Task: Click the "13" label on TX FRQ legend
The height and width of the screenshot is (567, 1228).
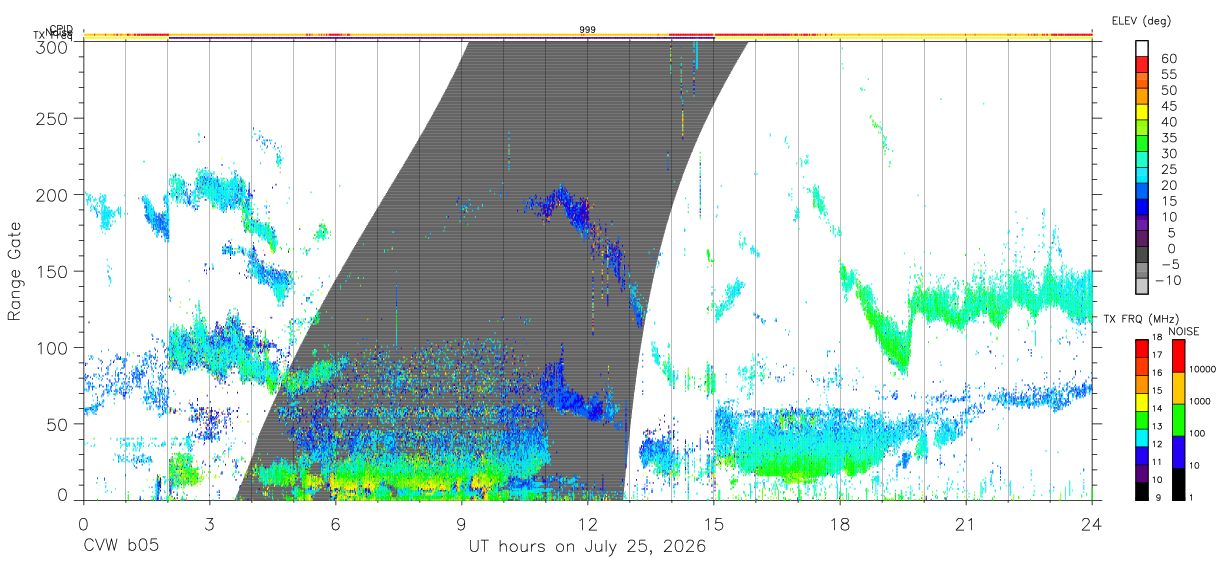Action: point(1157,426)
